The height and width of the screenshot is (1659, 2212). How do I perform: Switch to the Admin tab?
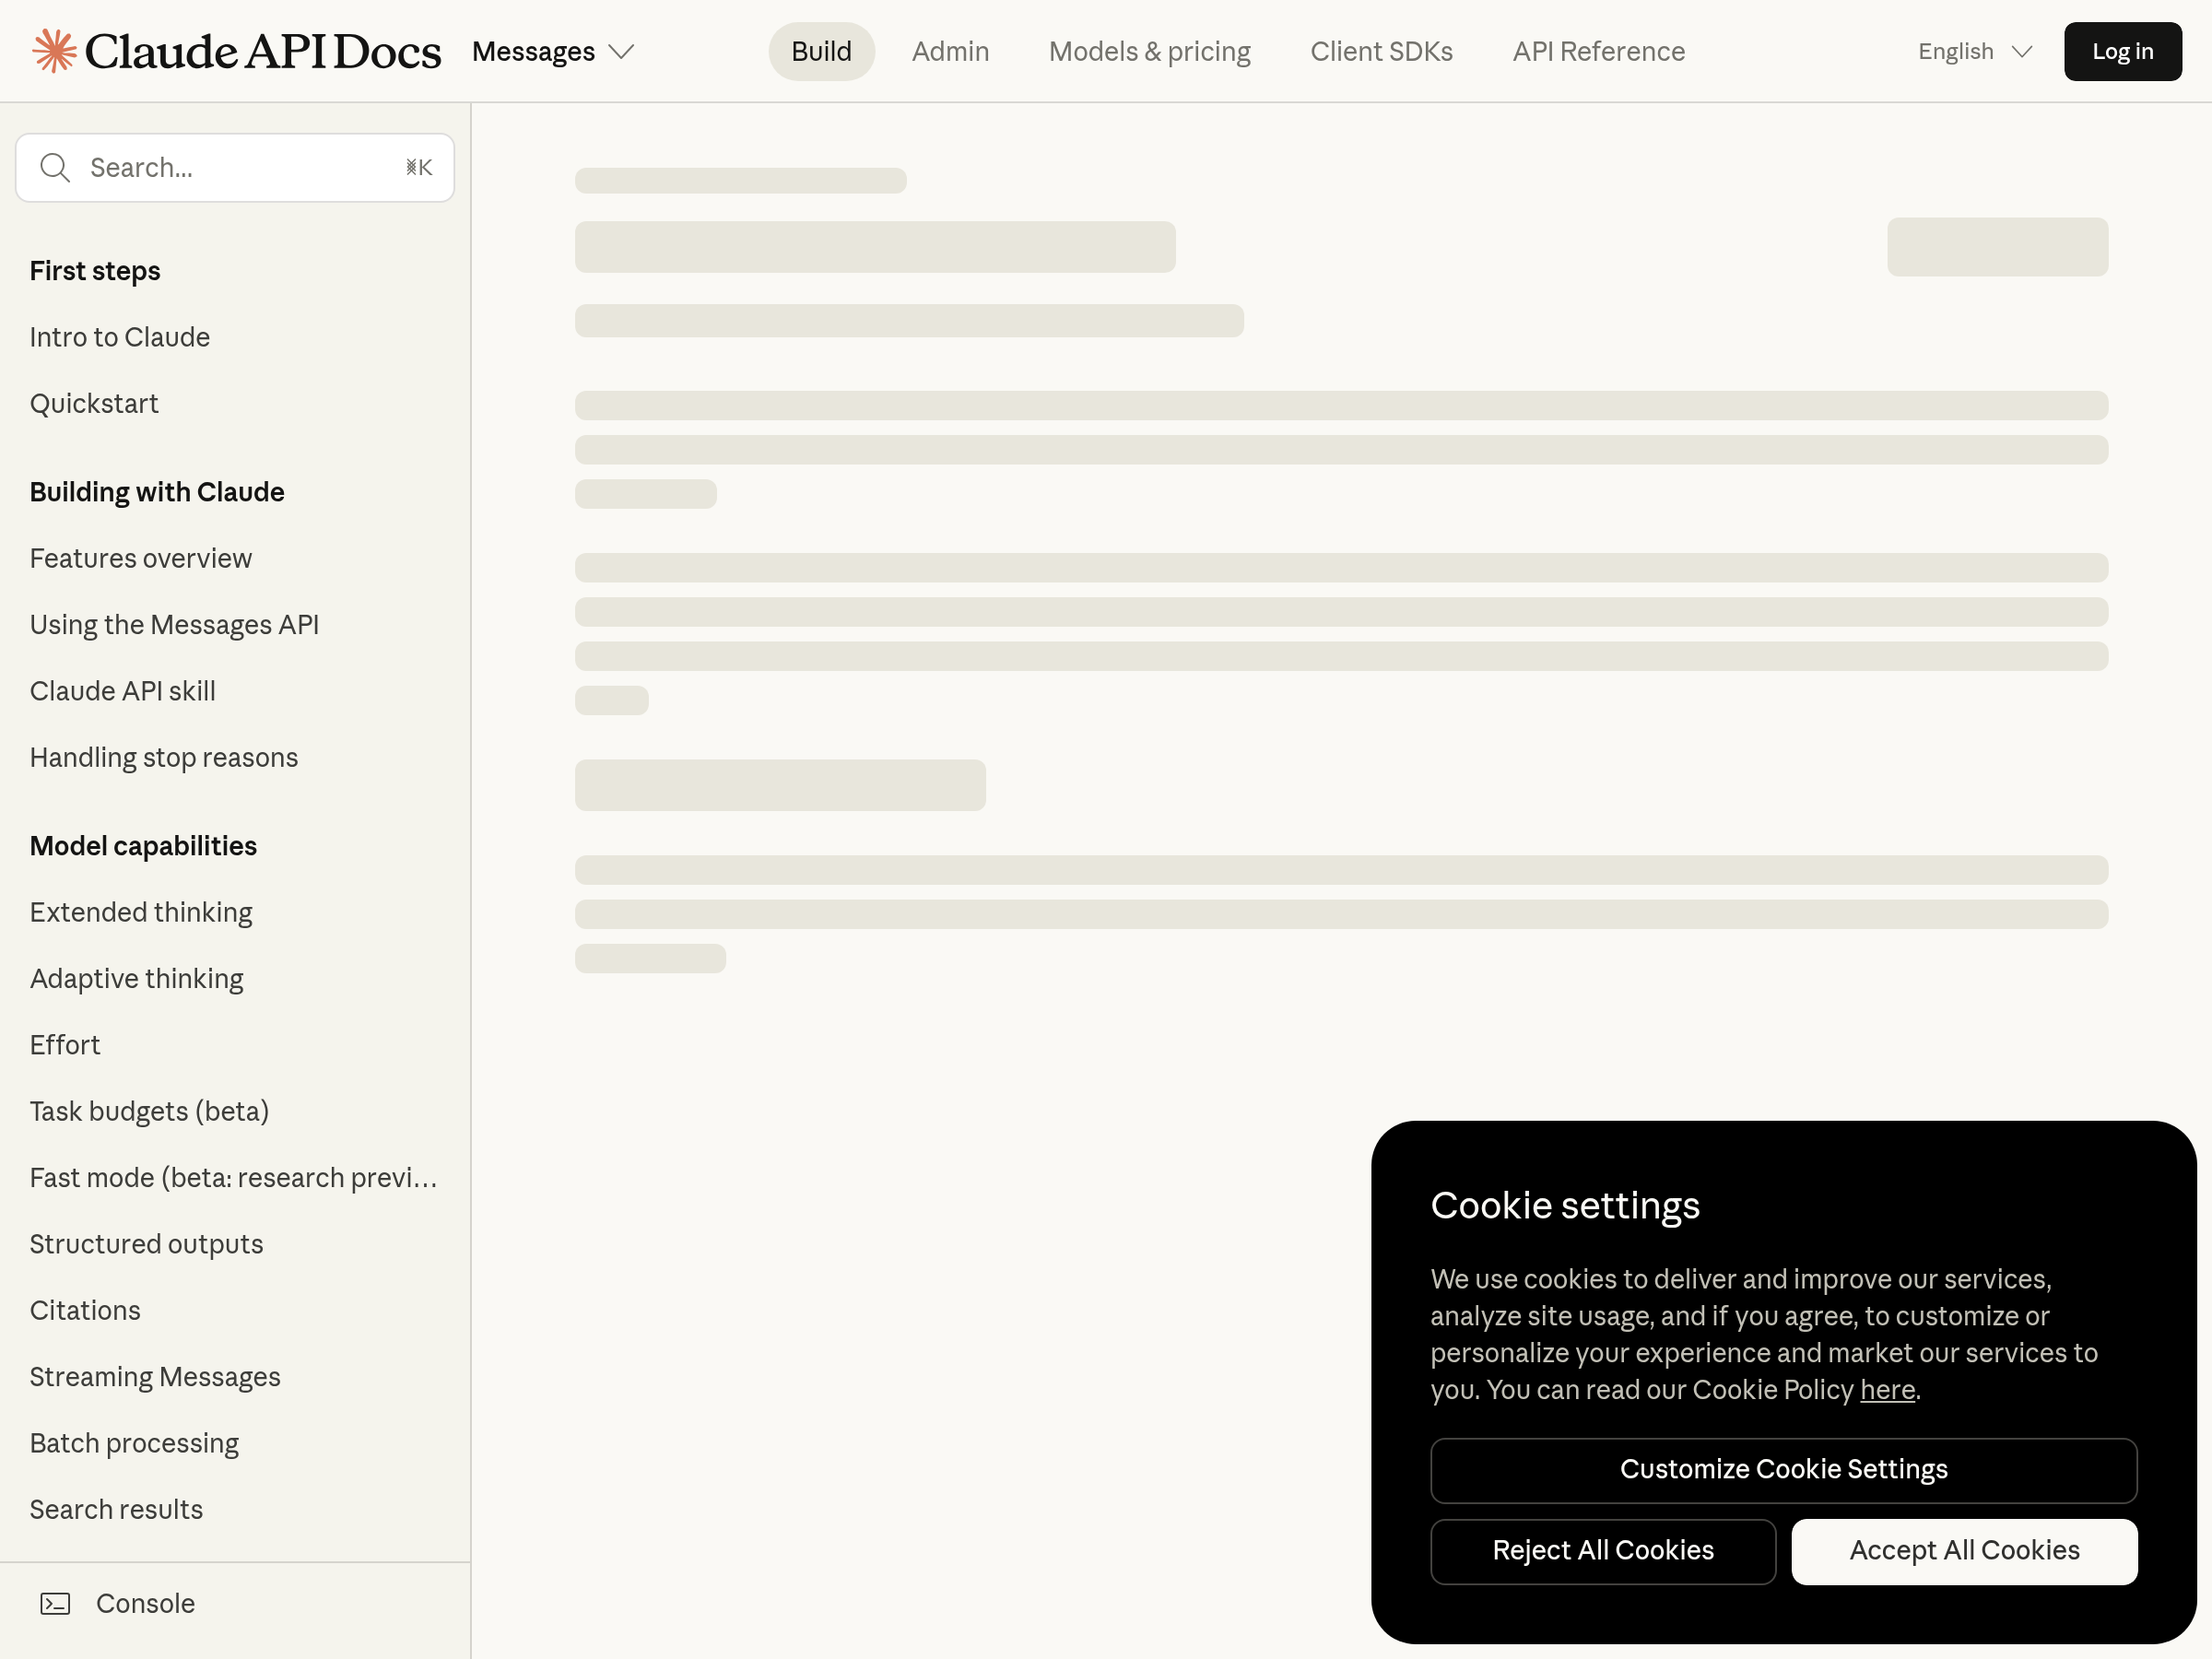pyautogui.click(x=950, y=51)
